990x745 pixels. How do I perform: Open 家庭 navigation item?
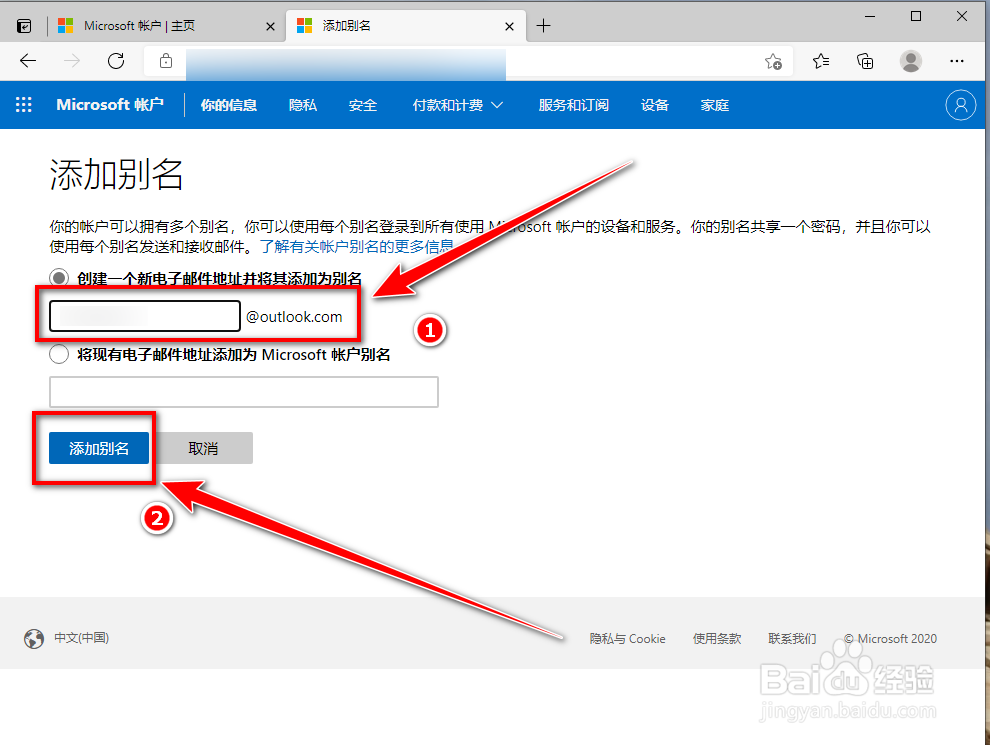[715, 105]
